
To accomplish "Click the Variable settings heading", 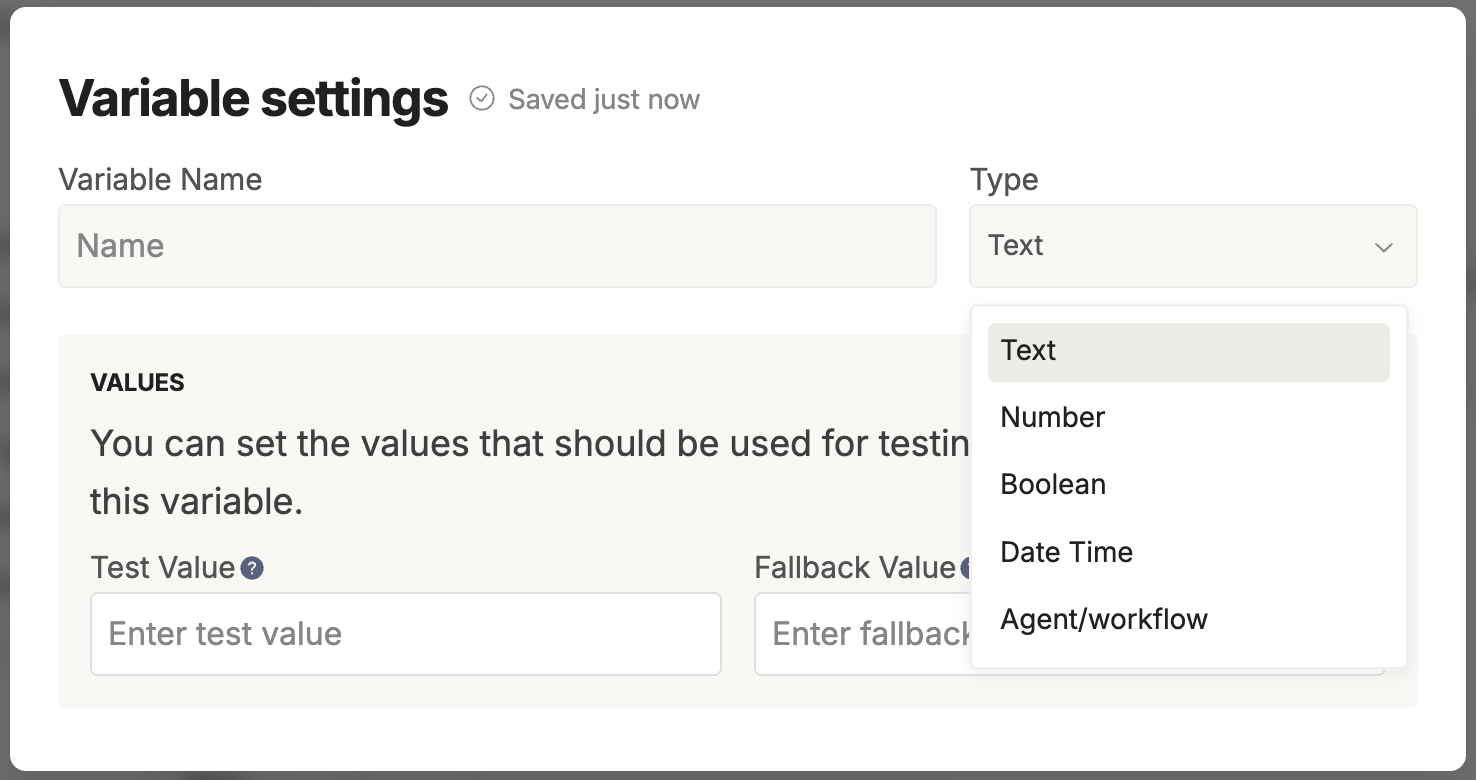I will (254, 99).
